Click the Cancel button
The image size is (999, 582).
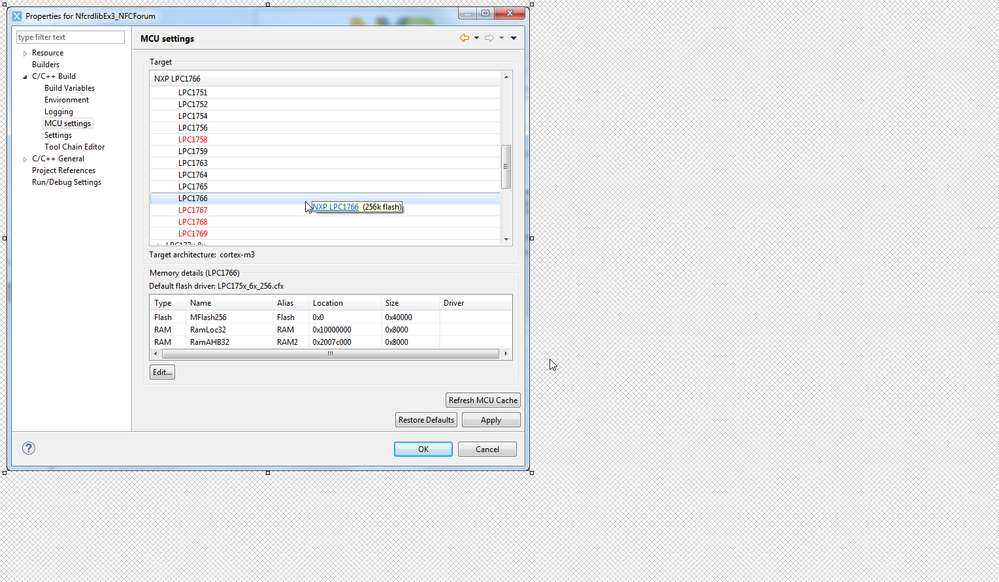[x=487, y=449]
